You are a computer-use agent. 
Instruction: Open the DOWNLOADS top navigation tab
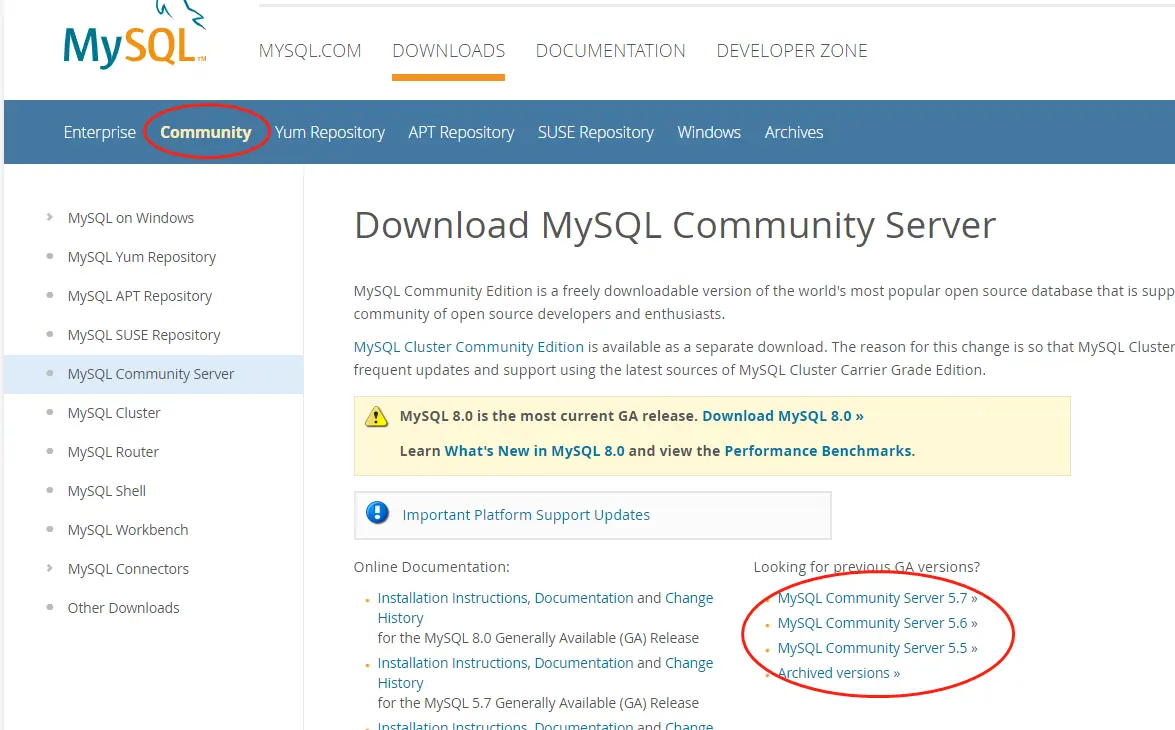(449, 51)
